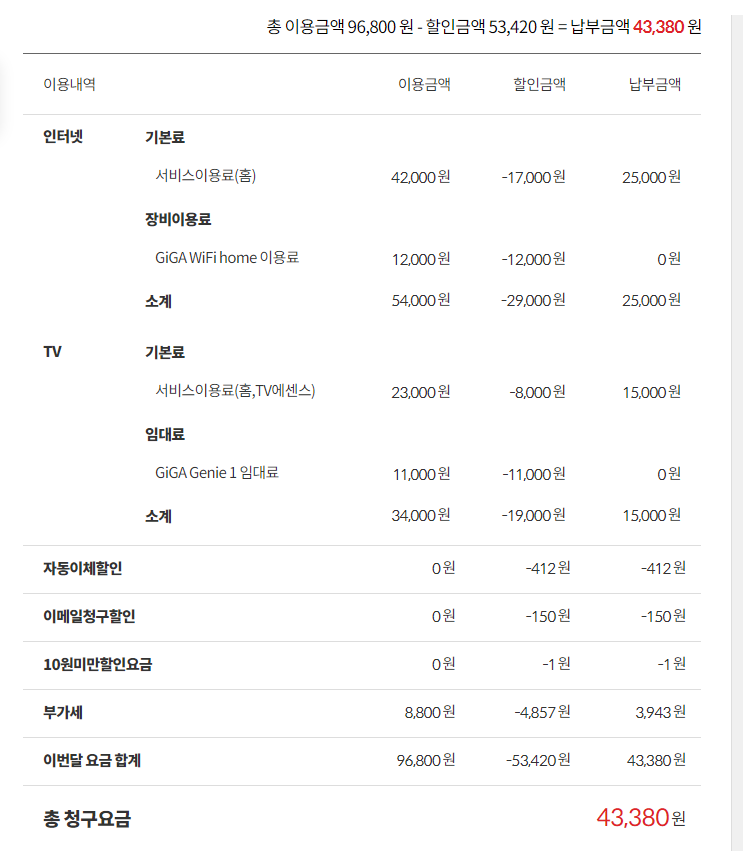Click the 납부금액 column header
This screenshot has height=851, width=743.
click(x=654, y=84)
